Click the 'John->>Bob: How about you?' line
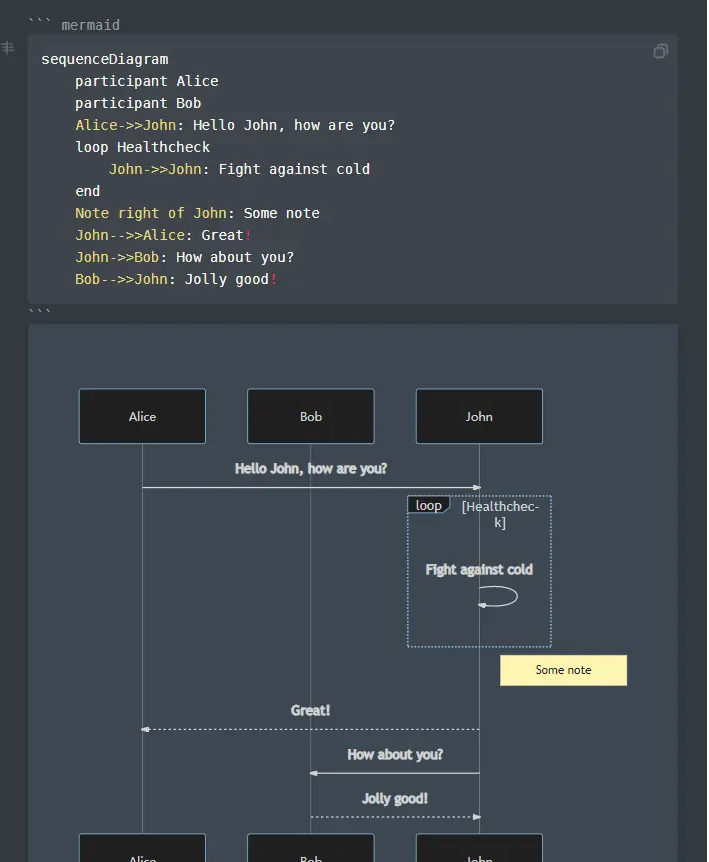The width and height of the screenshot is (709, 862). click(185, 257)
